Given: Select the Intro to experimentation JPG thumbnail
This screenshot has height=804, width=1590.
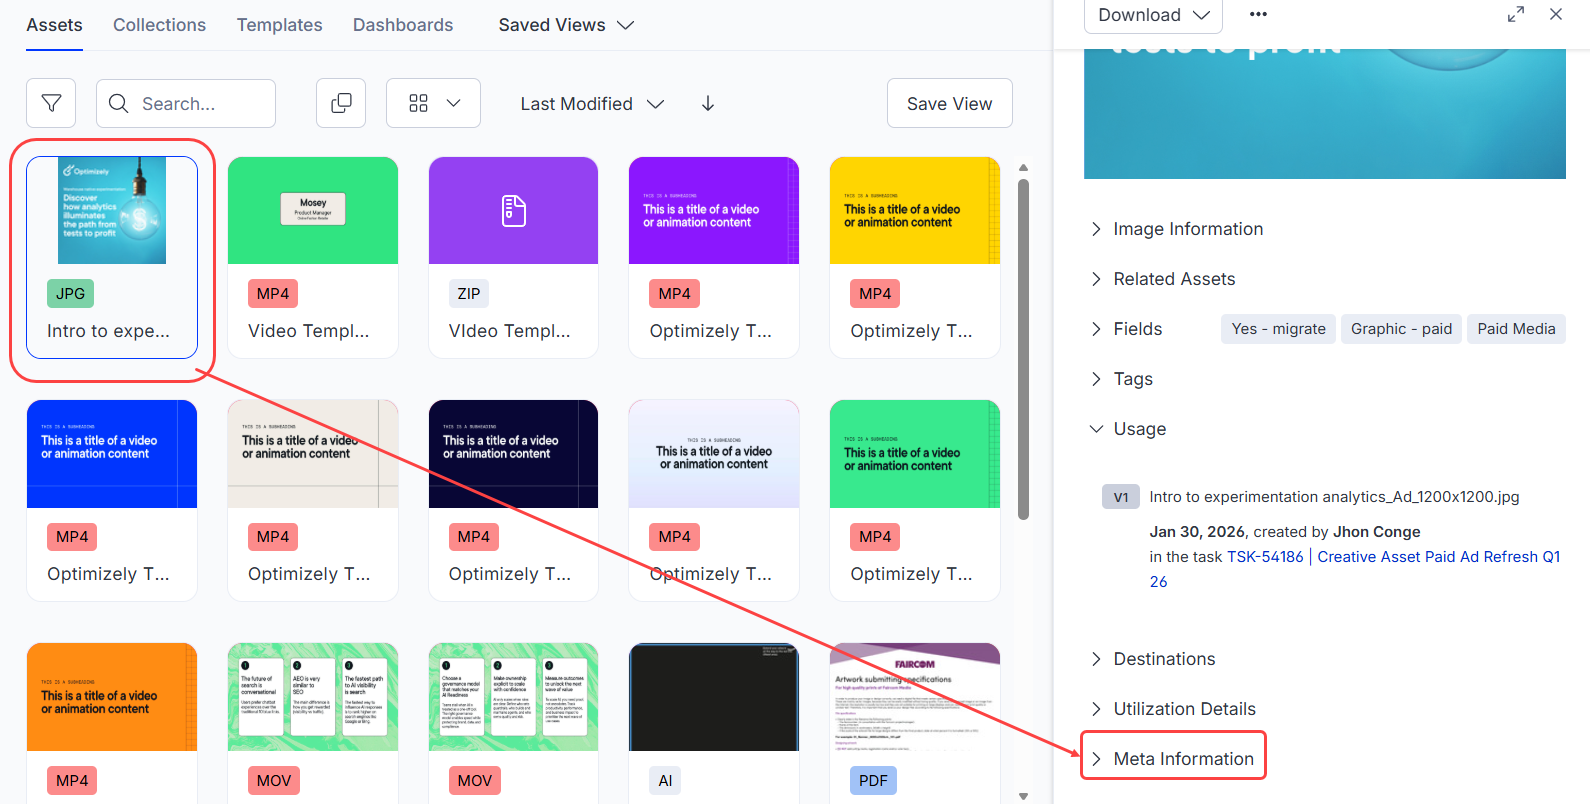Looking at the screenshot, I should (112, 211).
